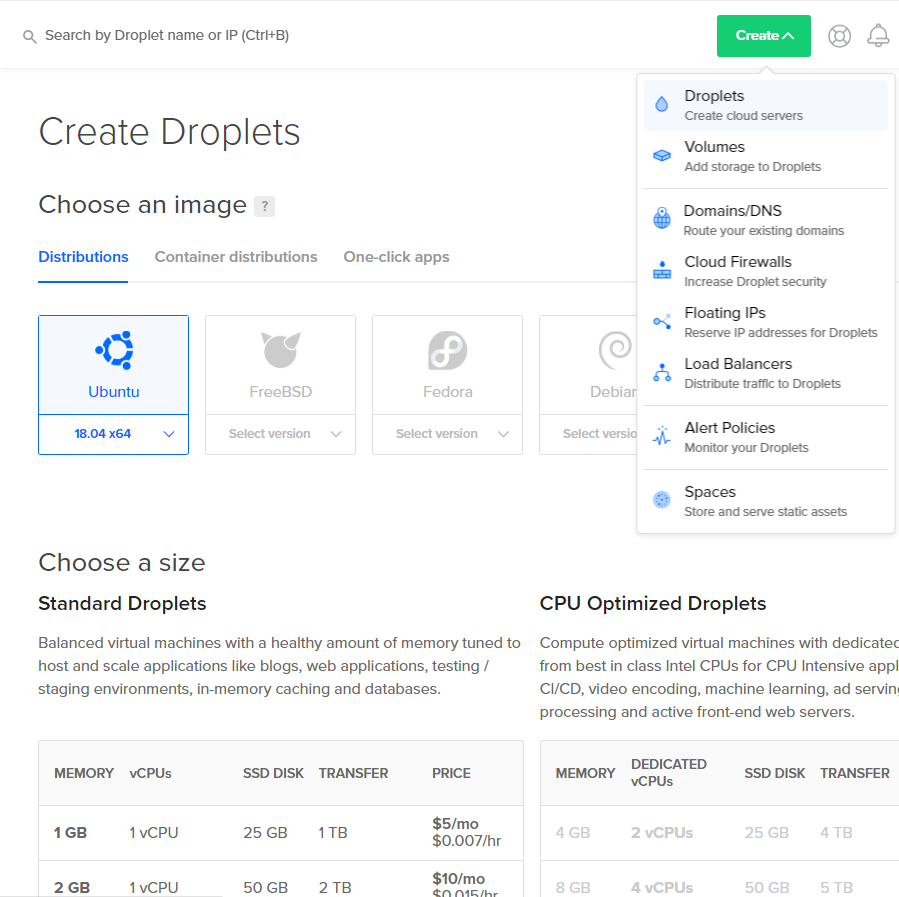The height and width of the screenshot is (897, 899).
Task: Click the Choose an image help question mark
Action: pos(264,206)
